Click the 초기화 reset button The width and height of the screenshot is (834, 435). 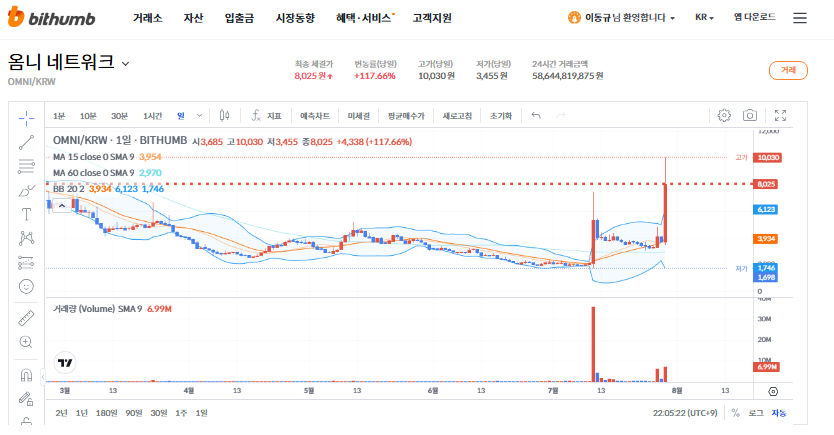pos(501,116)
